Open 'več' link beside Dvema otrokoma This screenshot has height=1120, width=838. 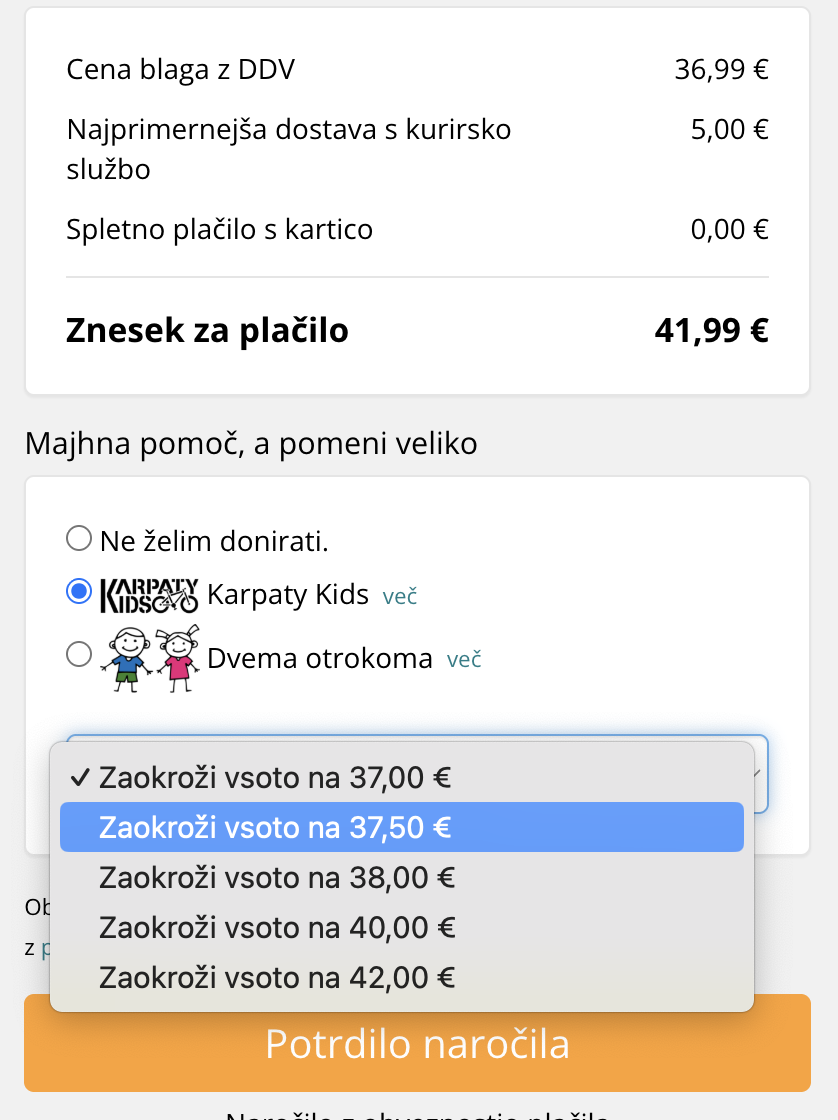(x=464, y=659)
